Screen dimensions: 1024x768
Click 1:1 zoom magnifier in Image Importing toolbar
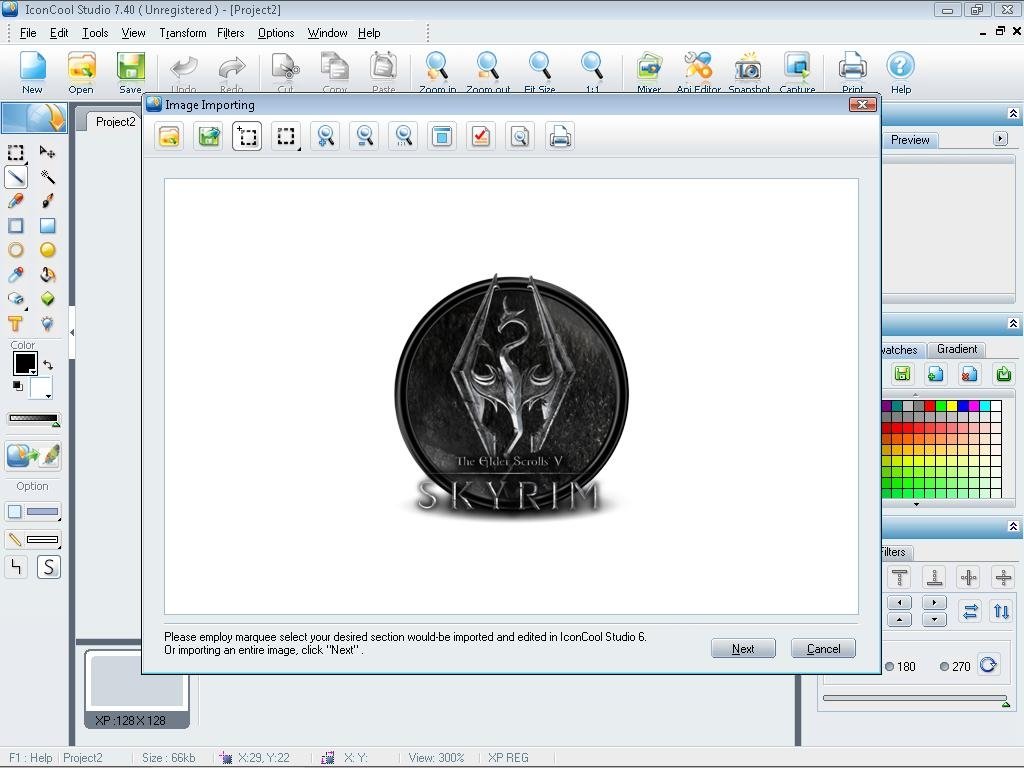click(x=404, y=136)
